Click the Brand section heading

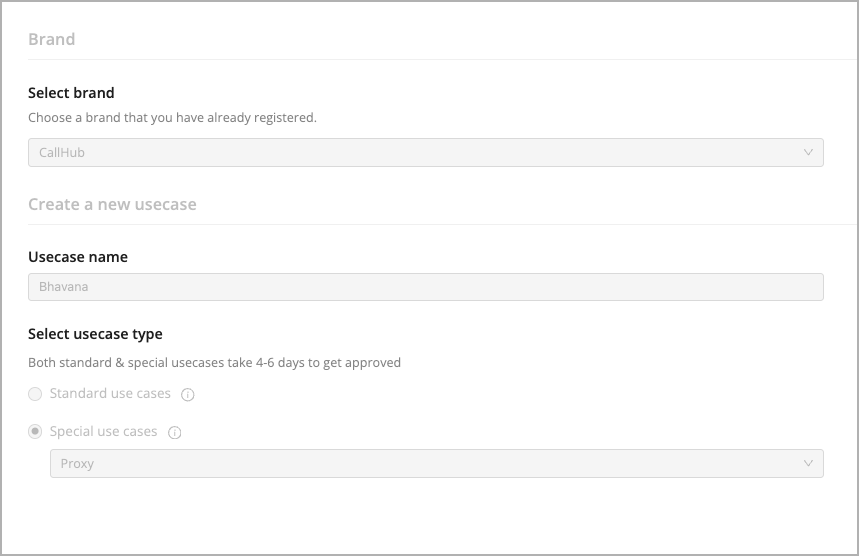pos(51,39)
